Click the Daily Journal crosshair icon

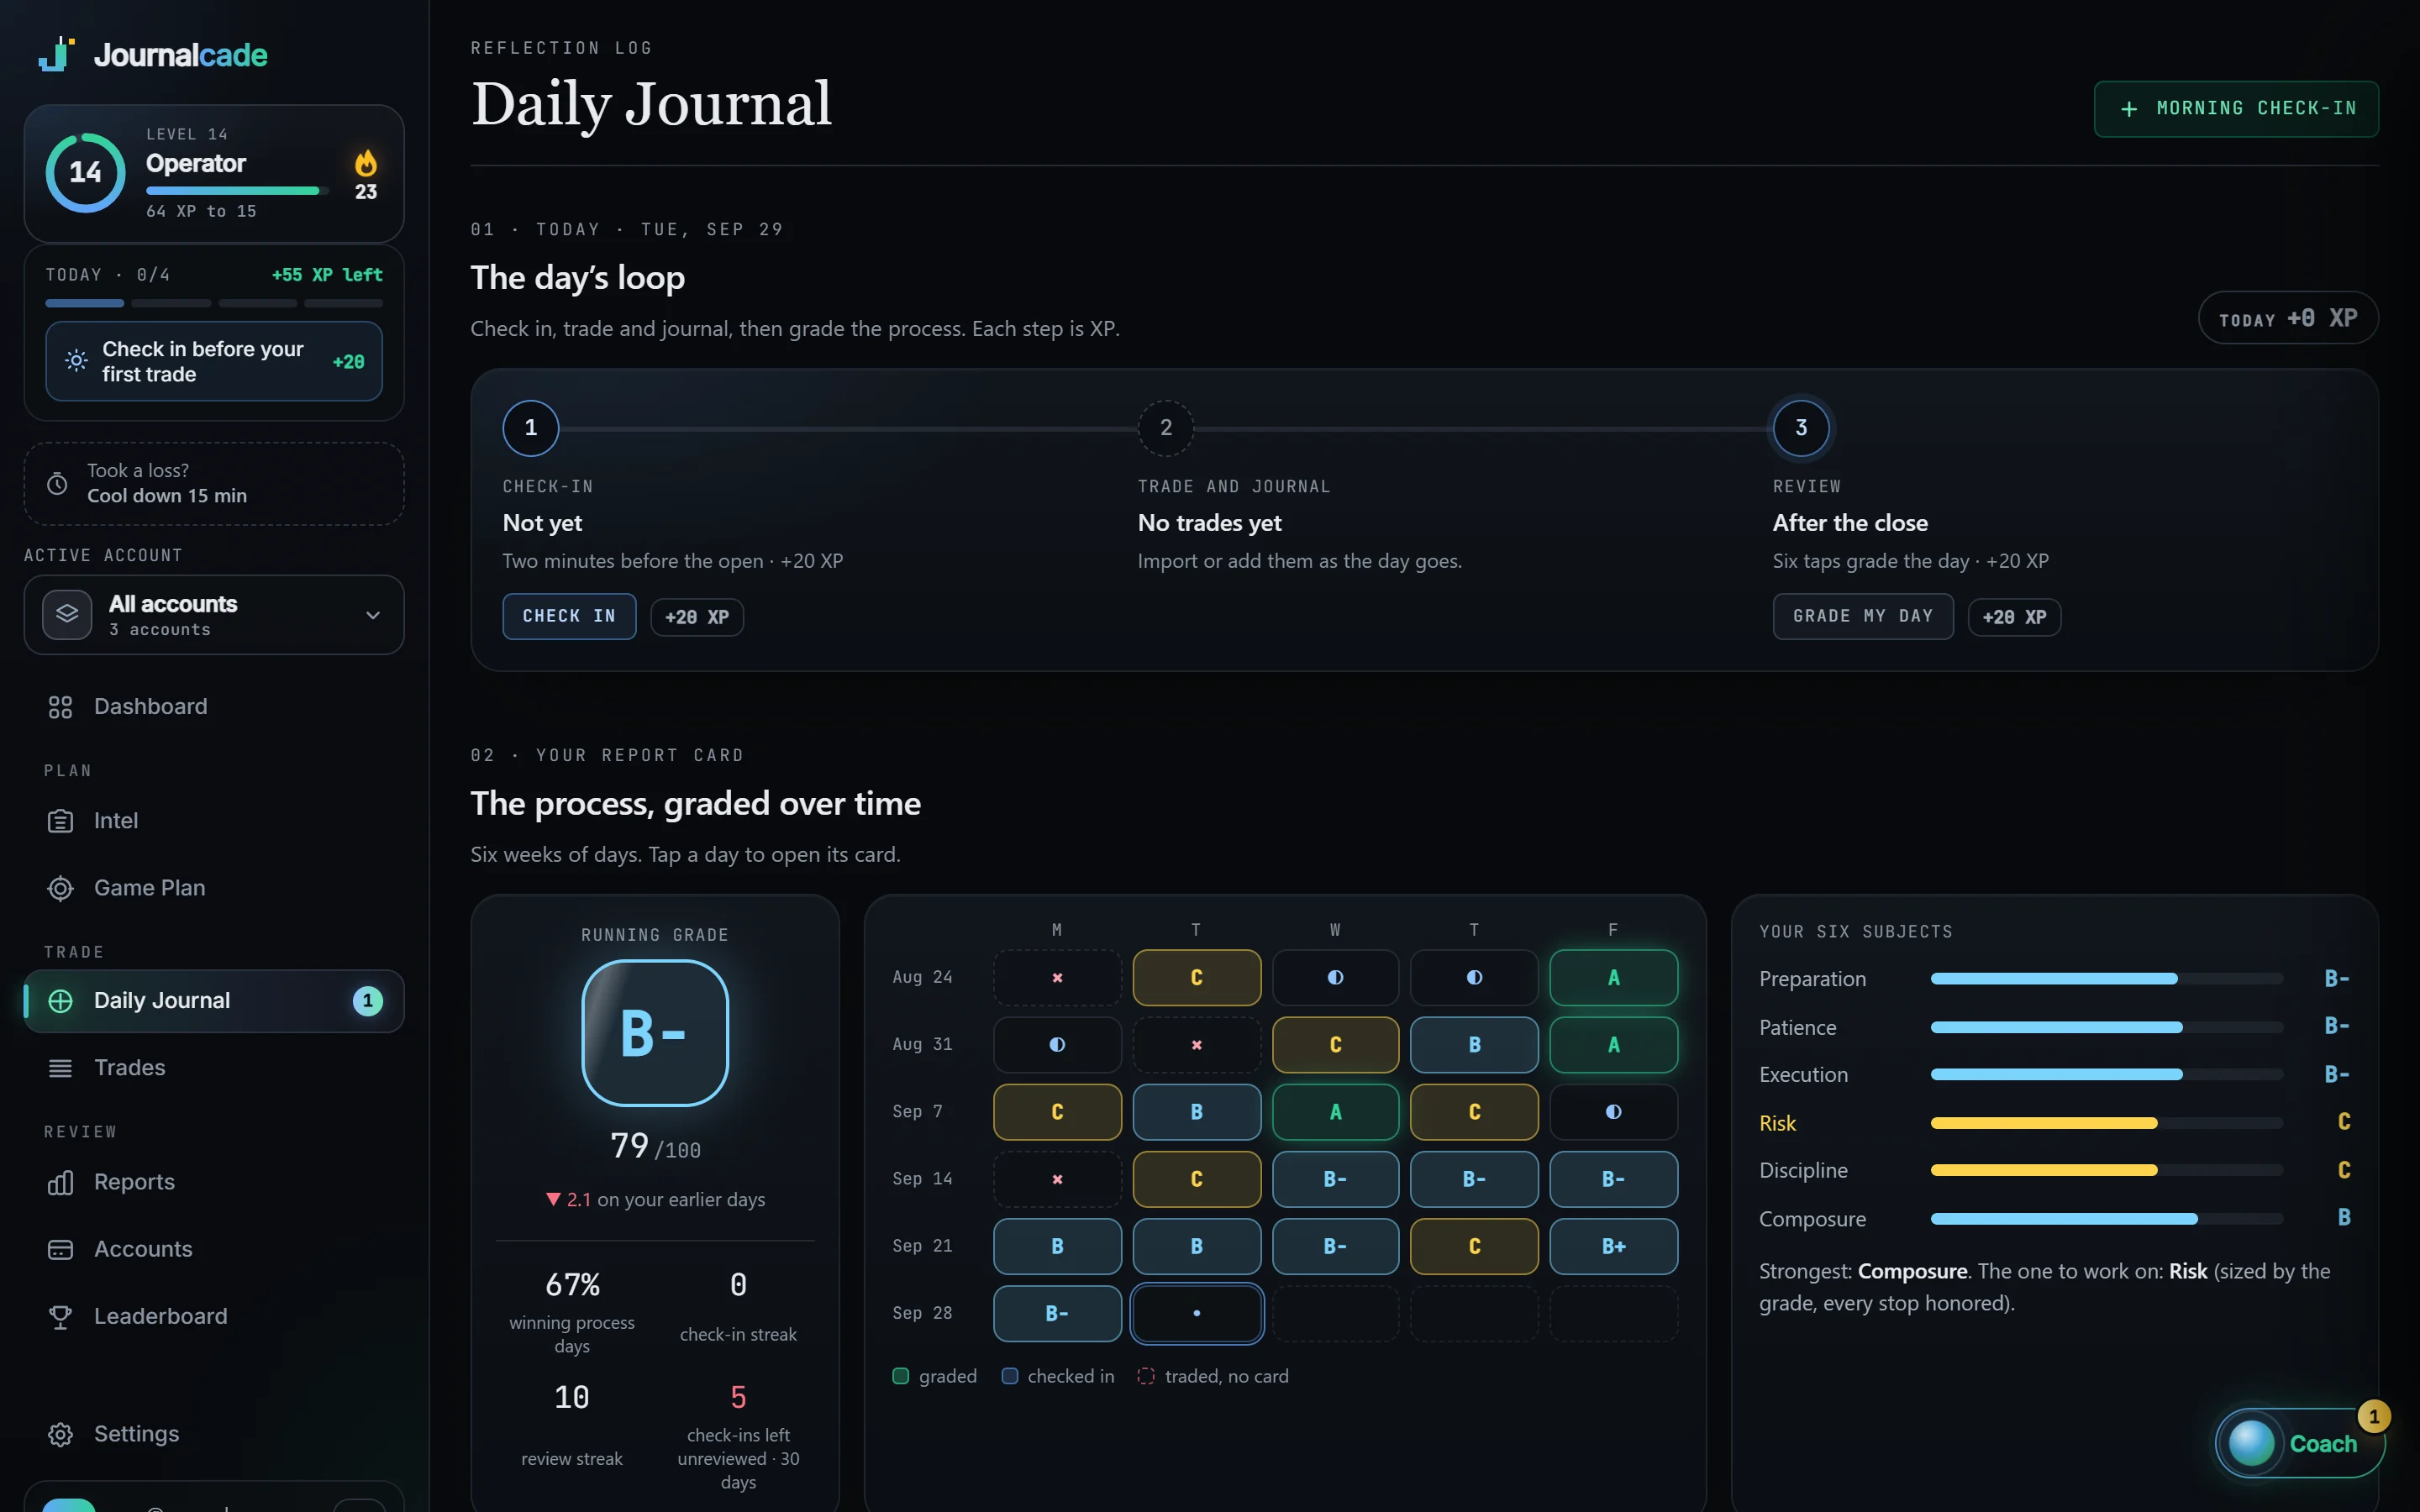coord(60,1001)
